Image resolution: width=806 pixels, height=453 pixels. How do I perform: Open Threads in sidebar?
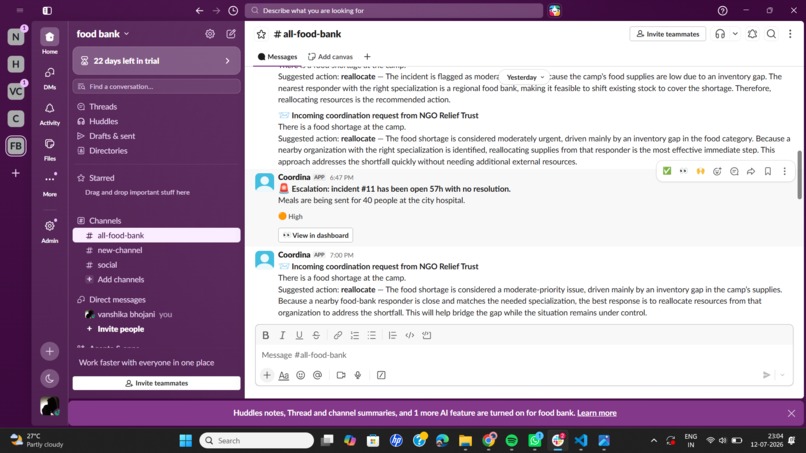point(103,106)
